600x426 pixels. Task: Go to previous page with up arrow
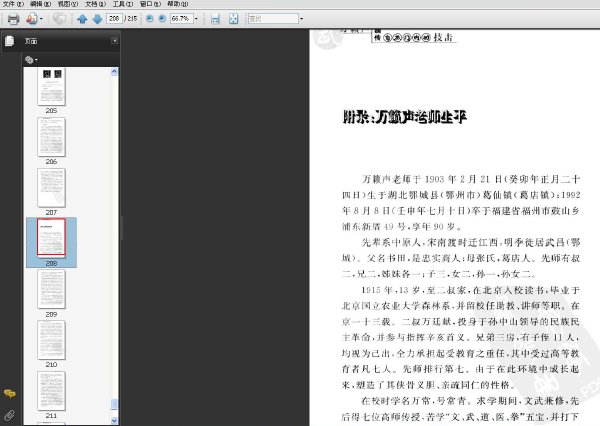coord(82,19)
